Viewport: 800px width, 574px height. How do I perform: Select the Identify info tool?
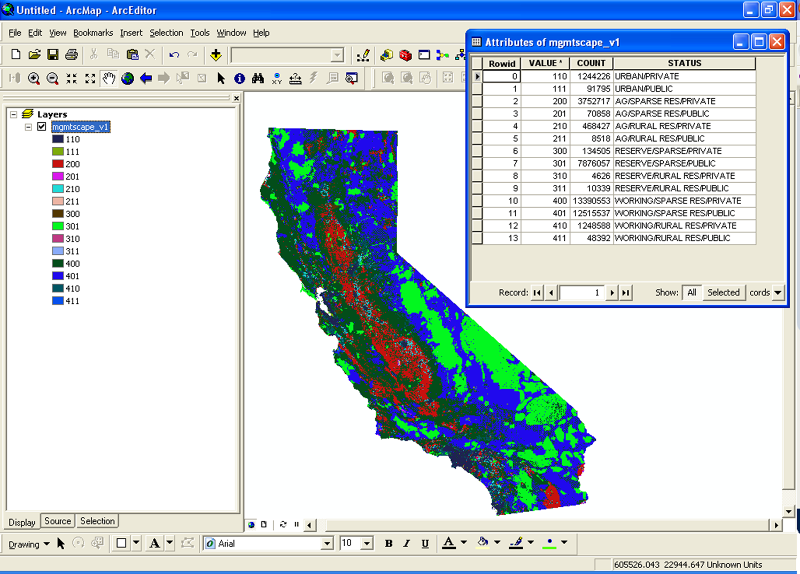point(239,78)
